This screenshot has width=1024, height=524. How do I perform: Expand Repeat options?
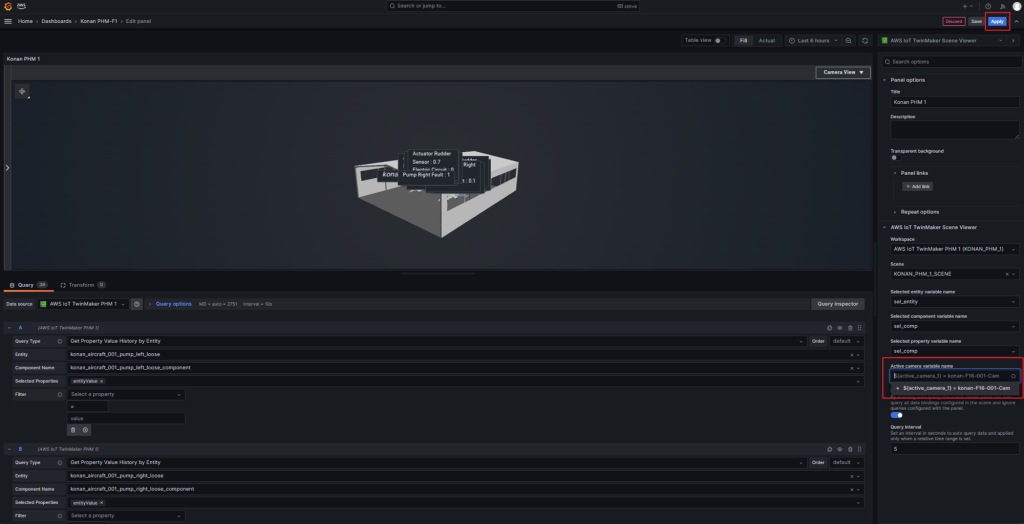(920, 212)
